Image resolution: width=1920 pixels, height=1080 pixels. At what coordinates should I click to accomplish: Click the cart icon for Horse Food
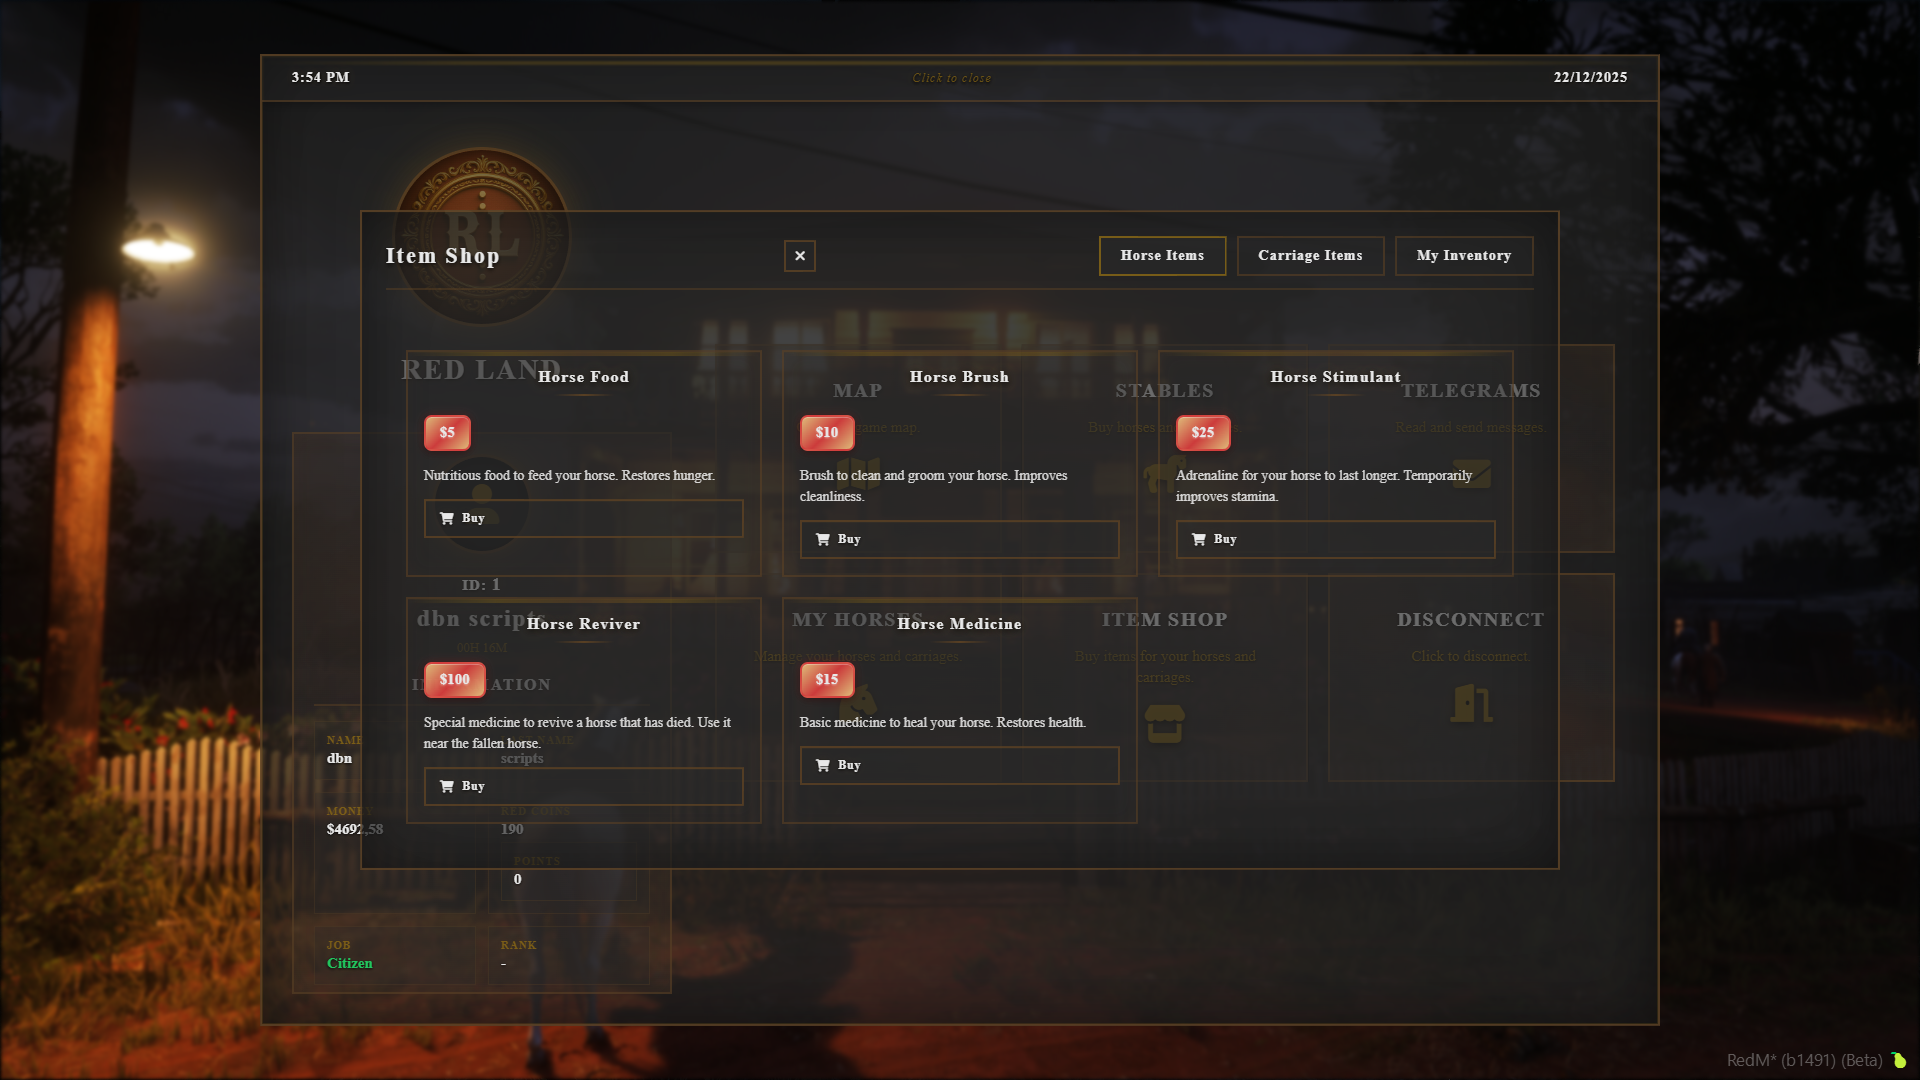coord(447,518)
